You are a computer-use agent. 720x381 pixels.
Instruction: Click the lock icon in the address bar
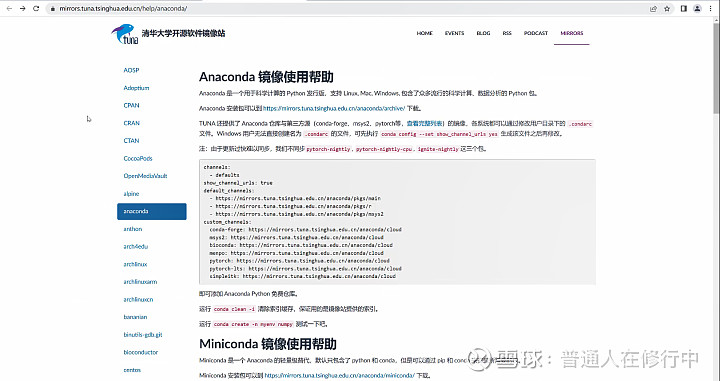click(x=53, y=9)
